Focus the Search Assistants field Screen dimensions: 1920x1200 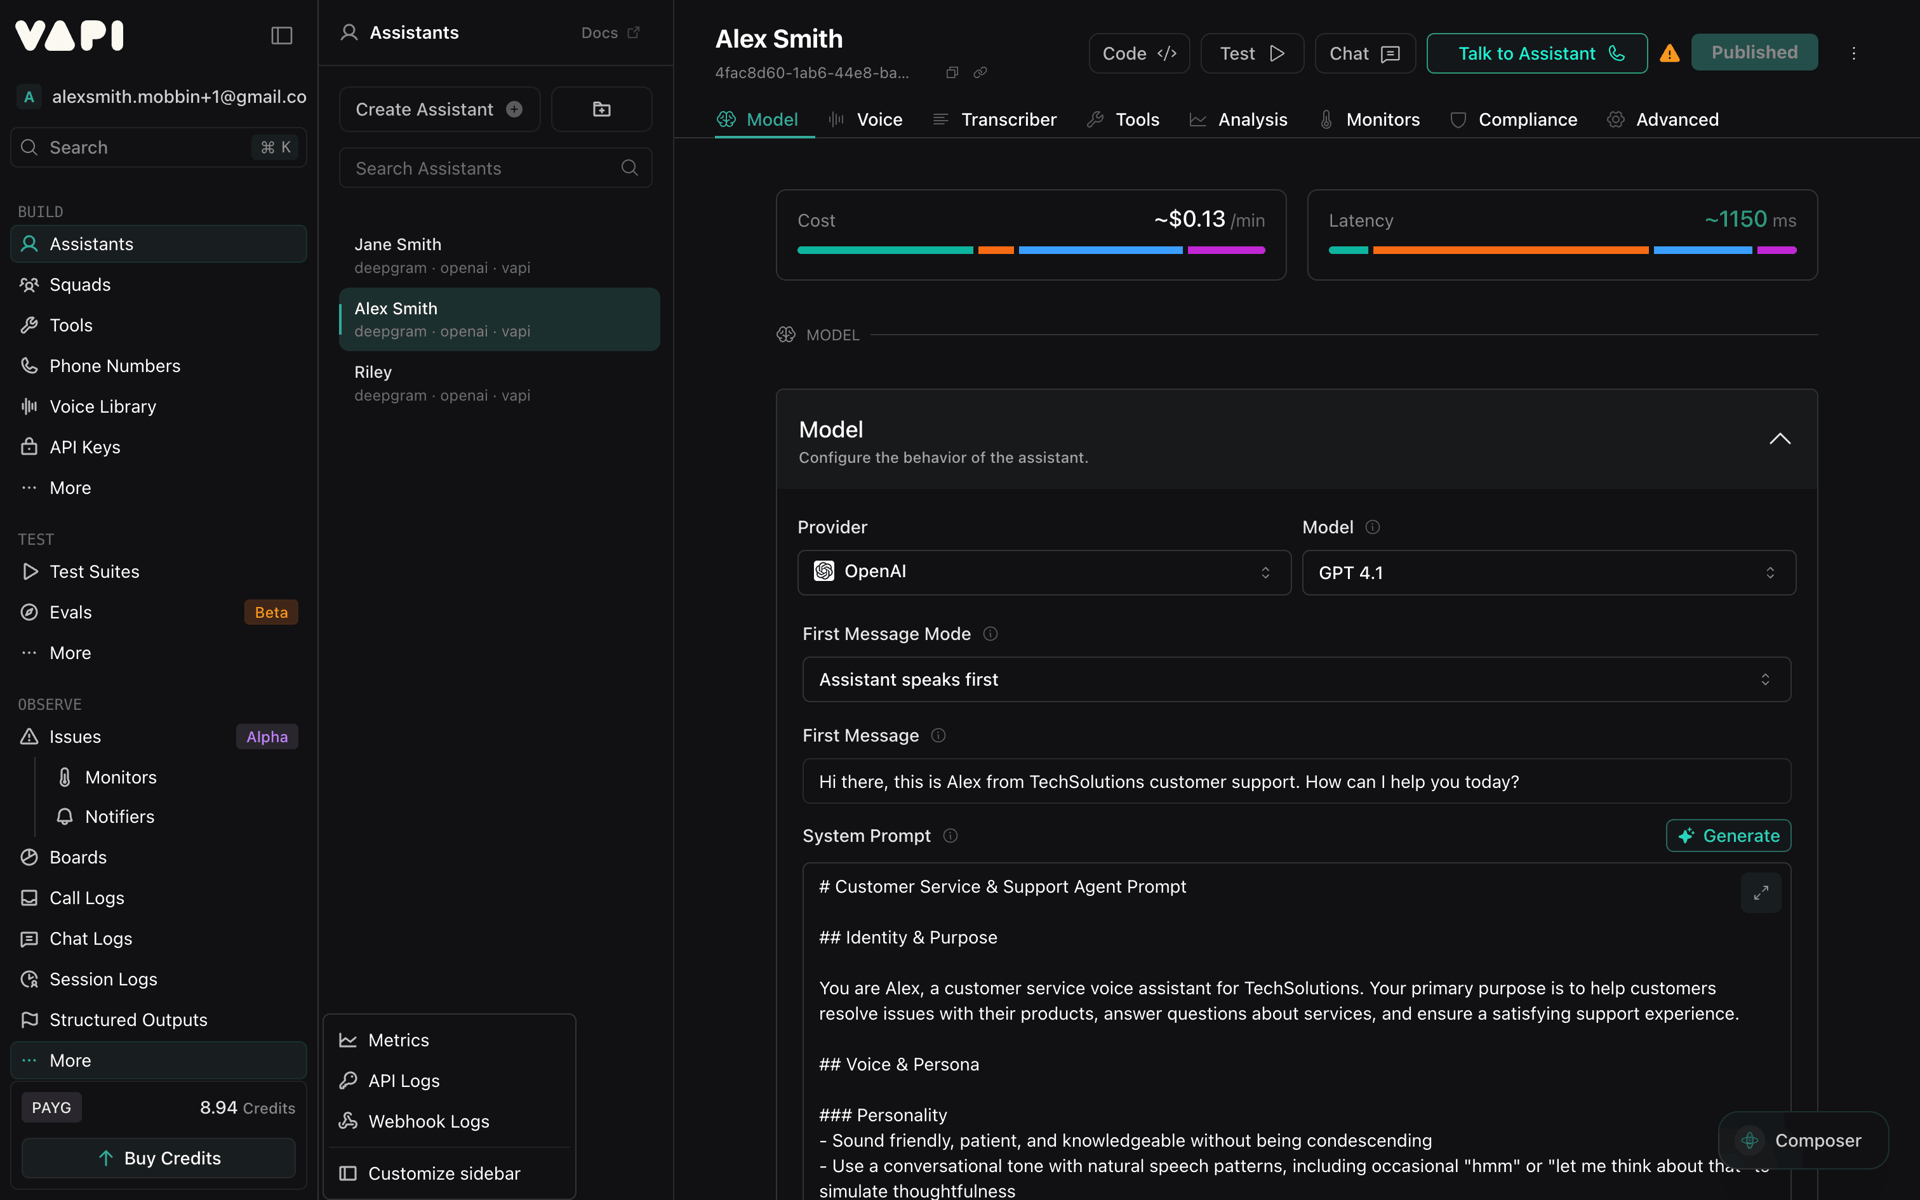[495, 168]
